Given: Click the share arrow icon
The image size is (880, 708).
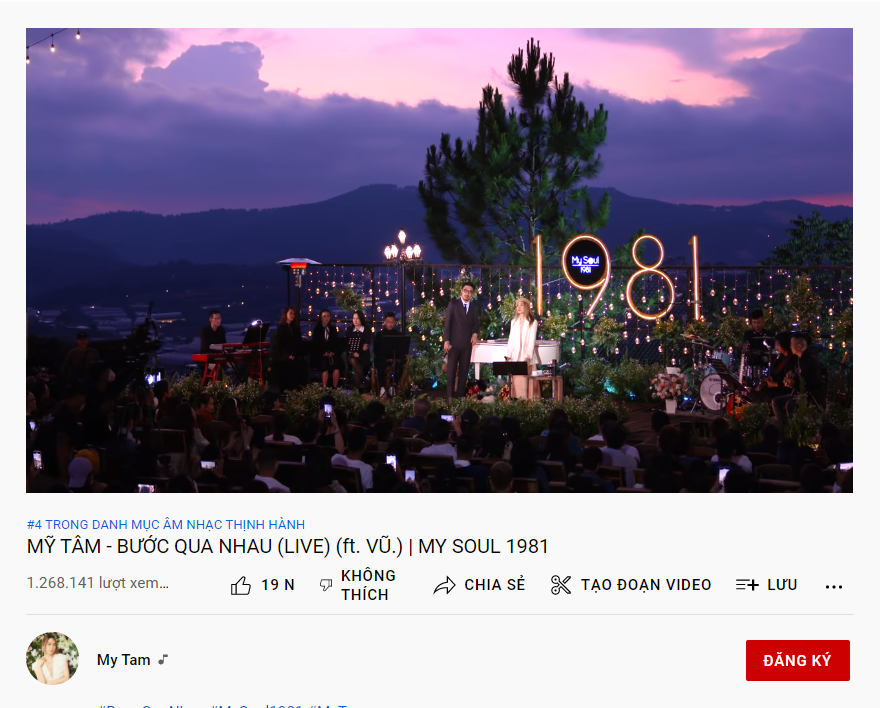Looking at the screenshot, I should tap(444, 585).
